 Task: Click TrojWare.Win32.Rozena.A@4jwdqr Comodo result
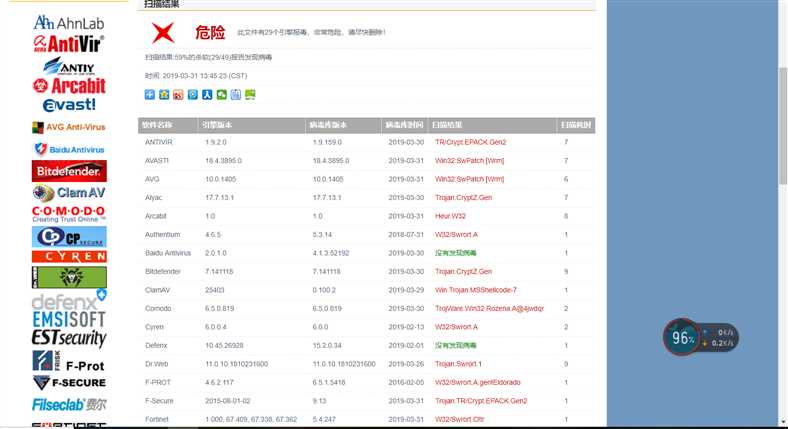pos(489,308)
